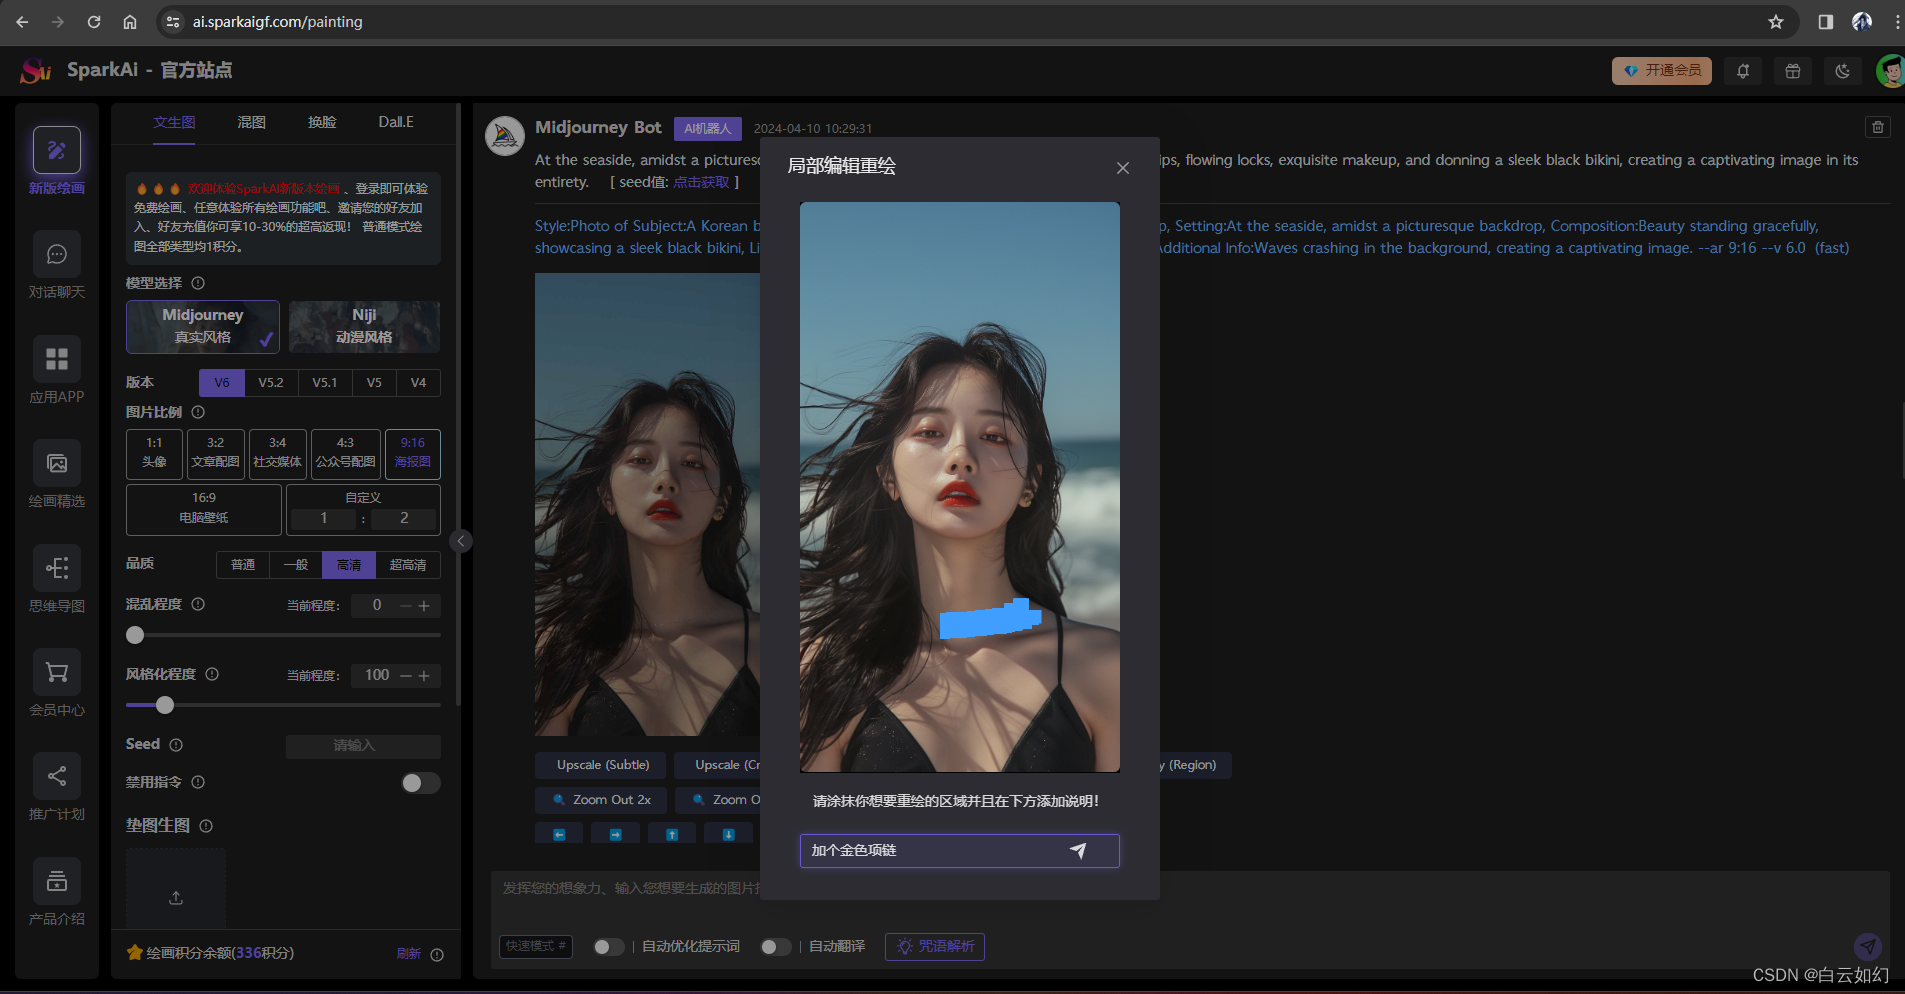Image resolution: width=1905 pixels, height=994 pixels.
Task: Click Upscale (Subtle) button
Action: coord(602,765)
